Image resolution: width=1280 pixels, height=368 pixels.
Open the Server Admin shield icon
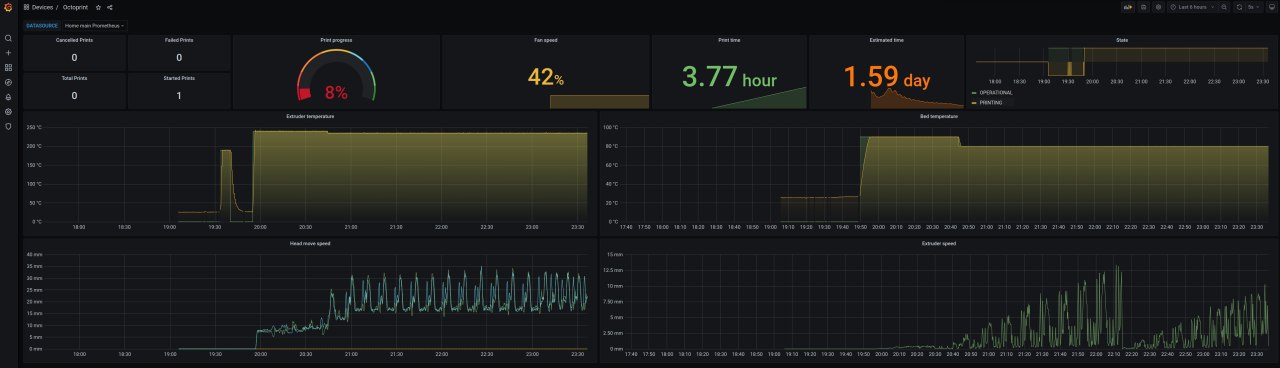[x=8, y=126]
